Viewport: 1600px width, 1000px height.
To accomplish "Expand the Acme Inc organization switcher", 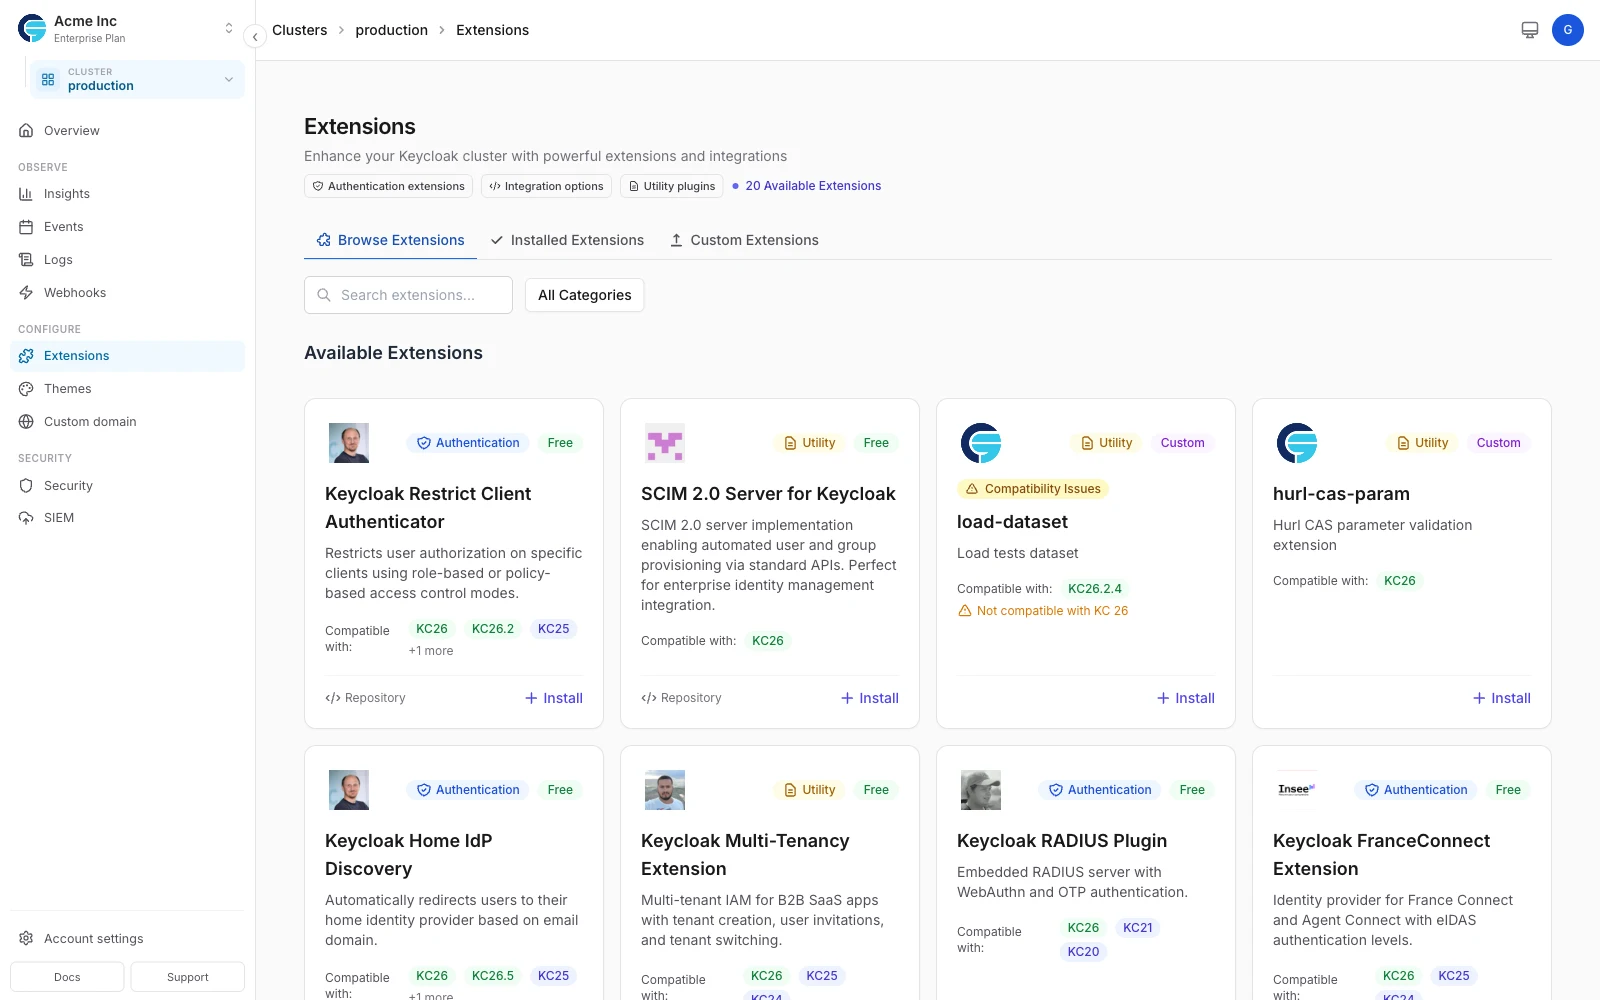I will click(229, 29).
